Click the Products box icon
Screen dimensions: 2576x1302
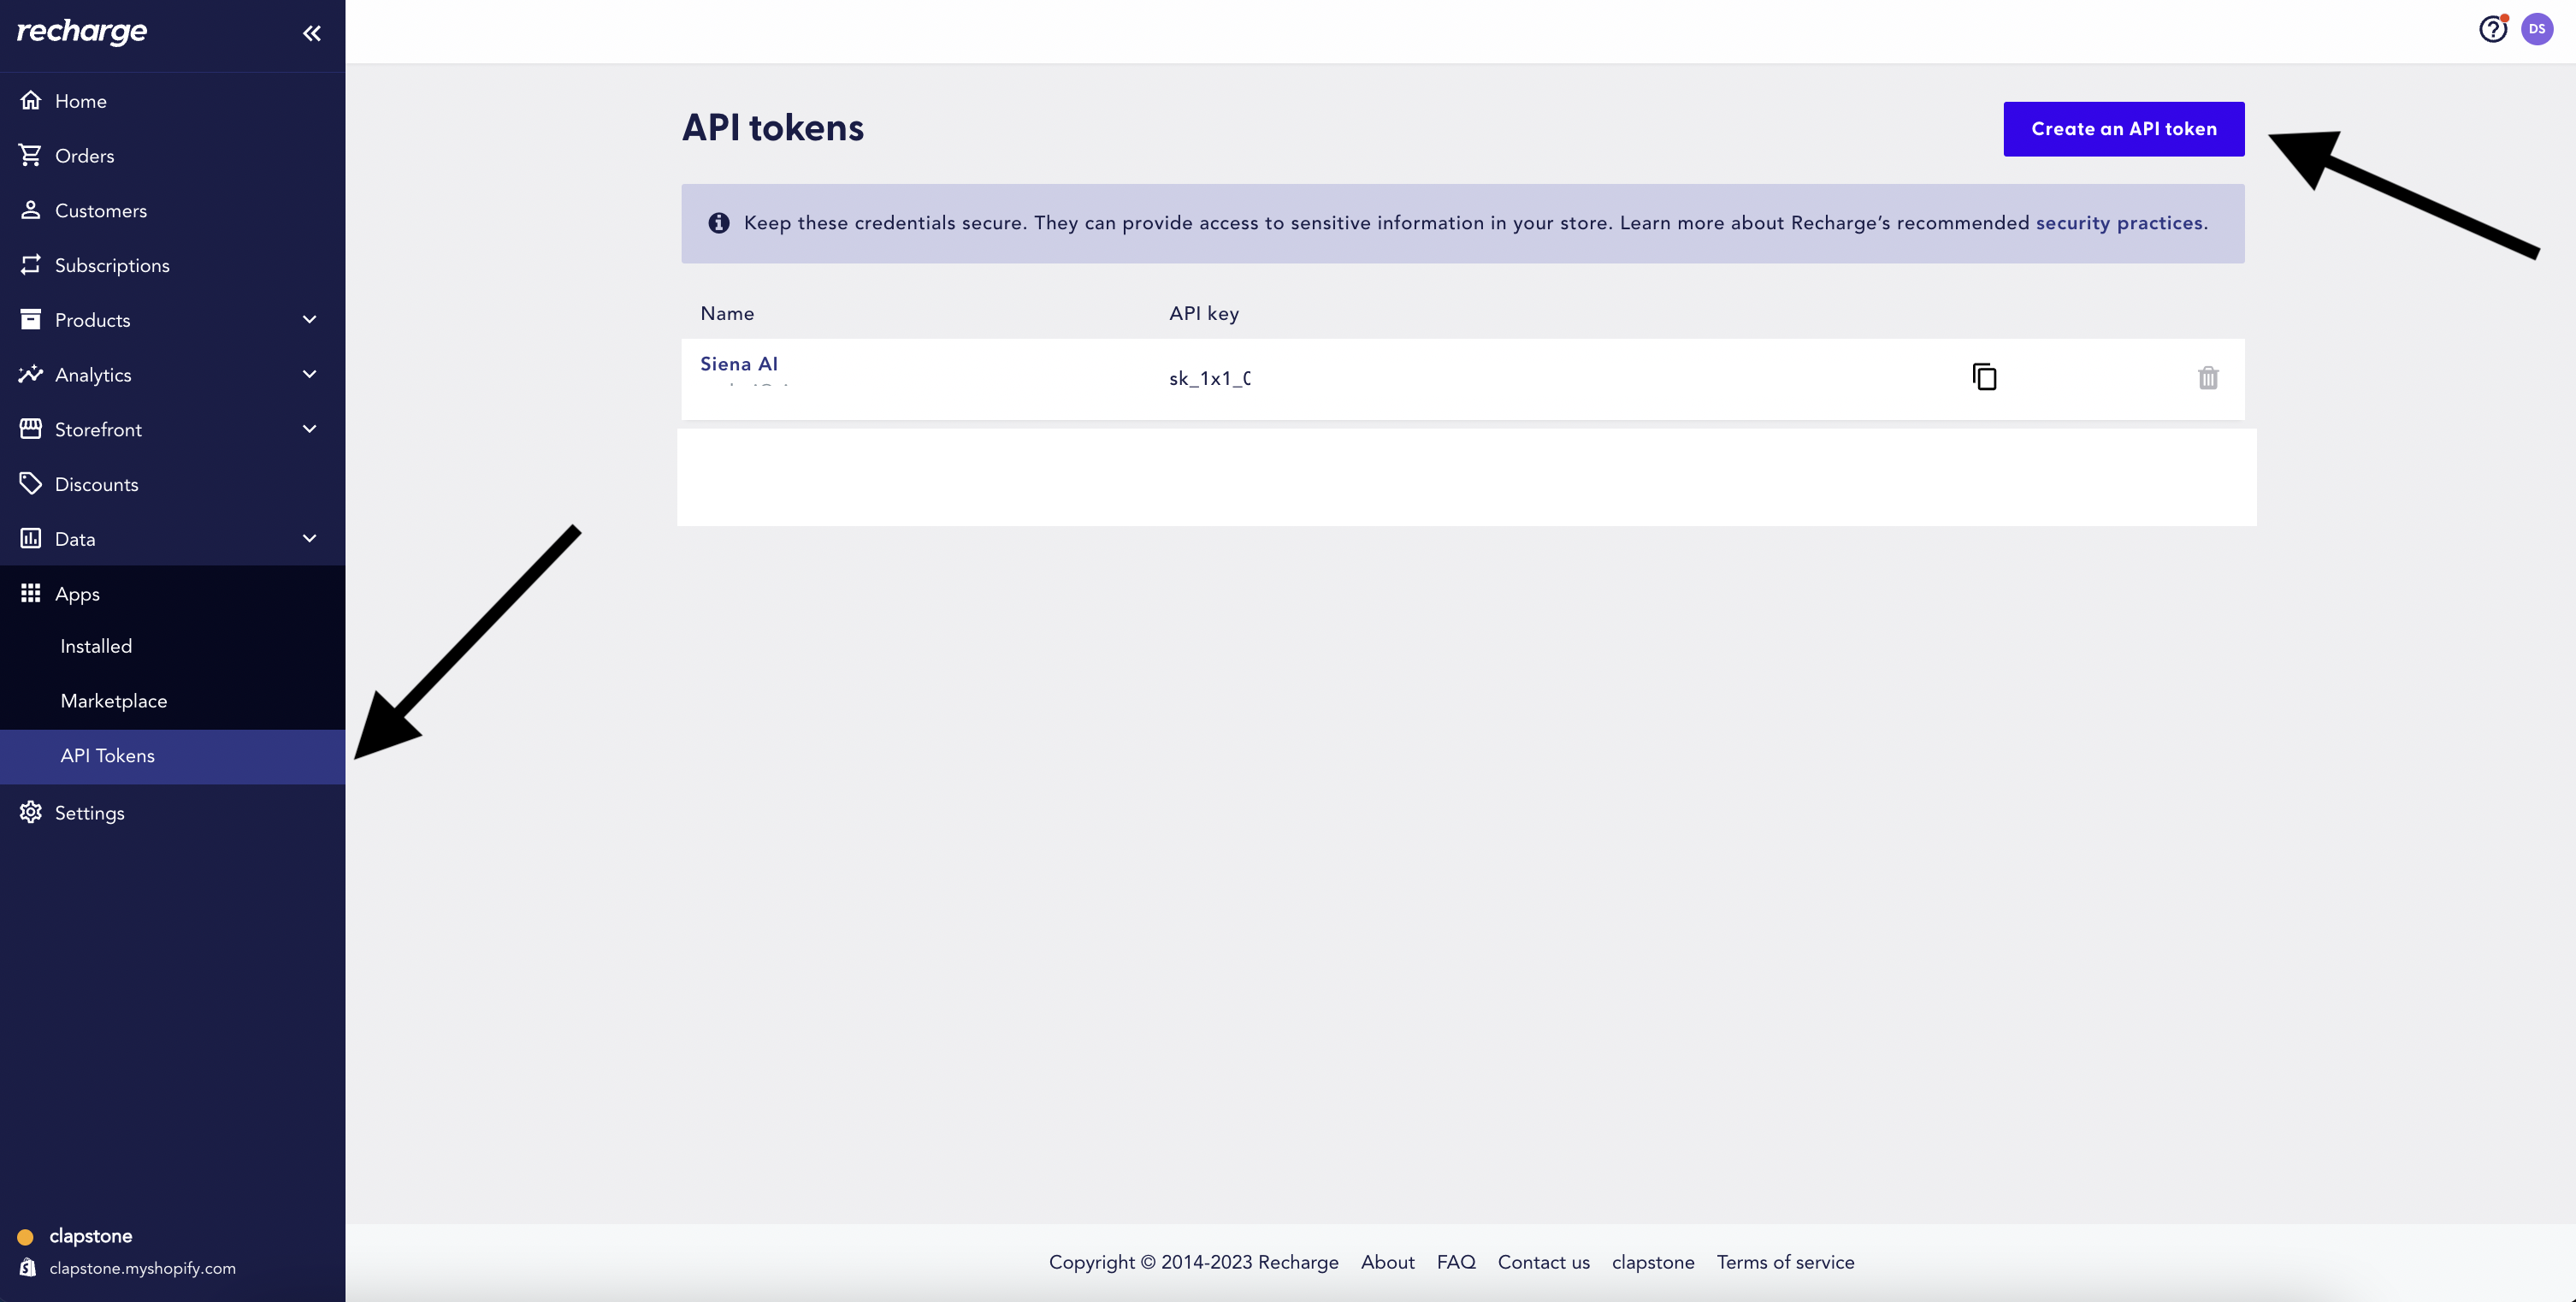pos(31,319)
